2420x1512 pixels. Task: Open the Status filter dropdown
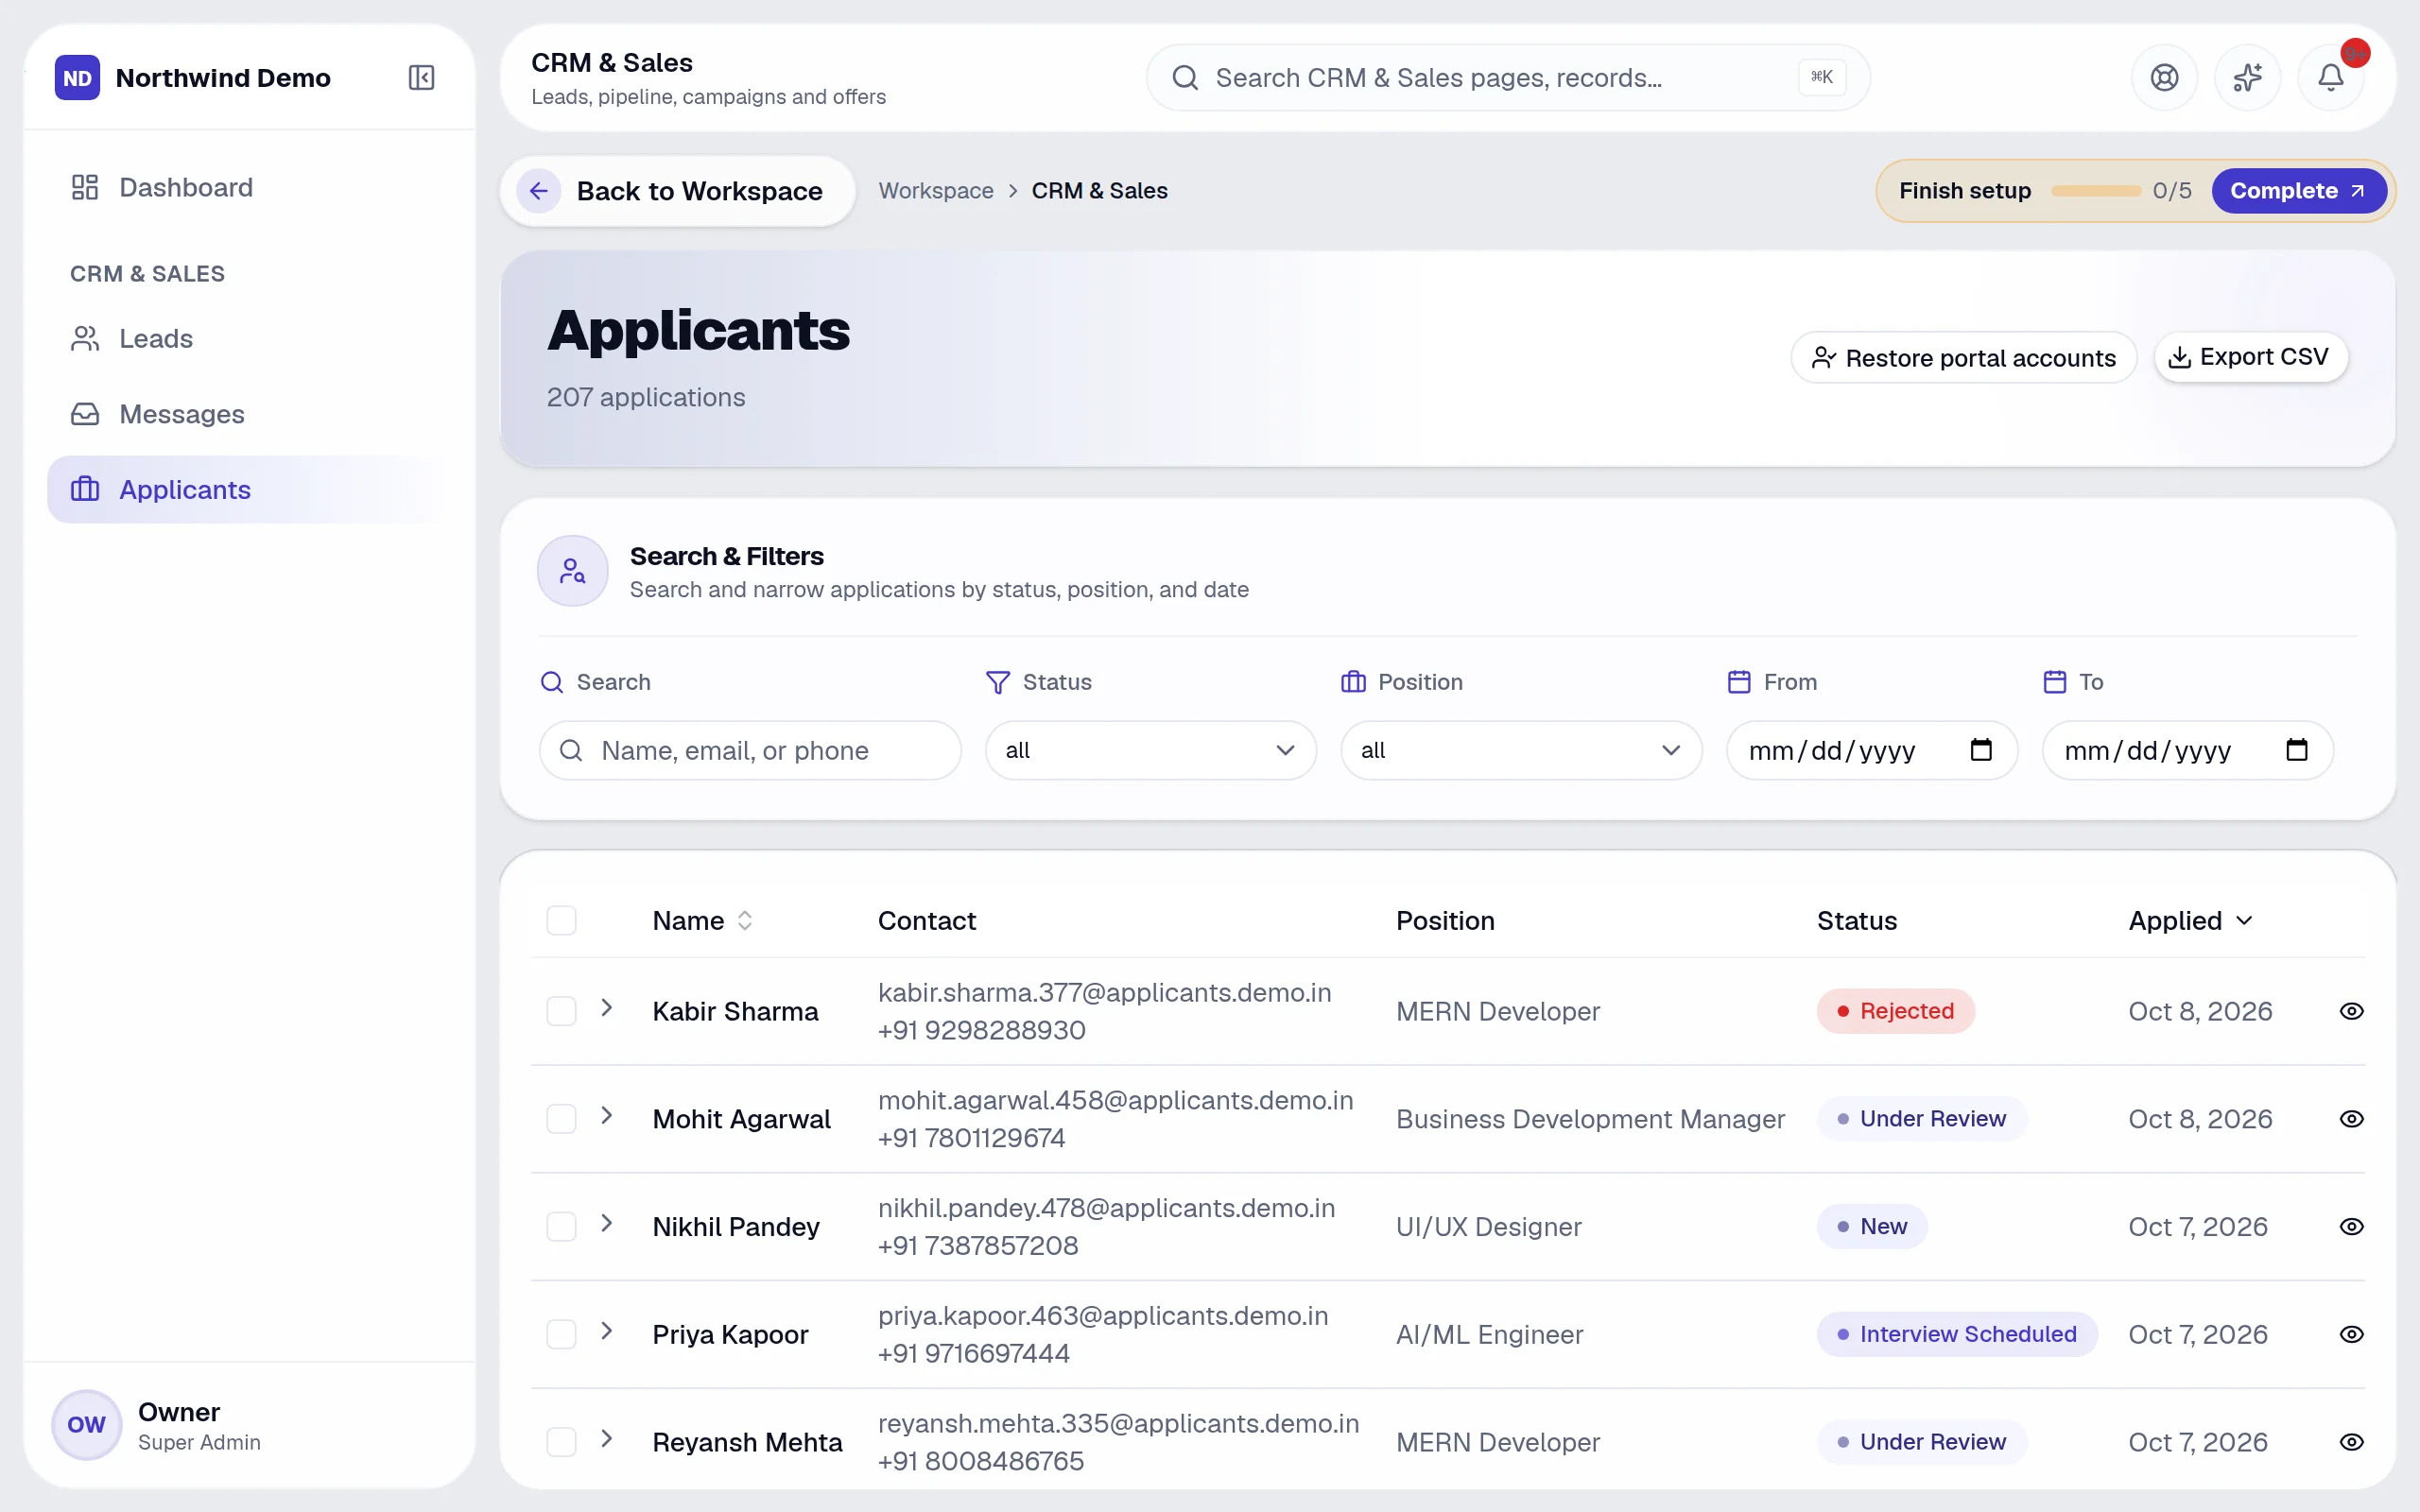[x=1150, y=750]
